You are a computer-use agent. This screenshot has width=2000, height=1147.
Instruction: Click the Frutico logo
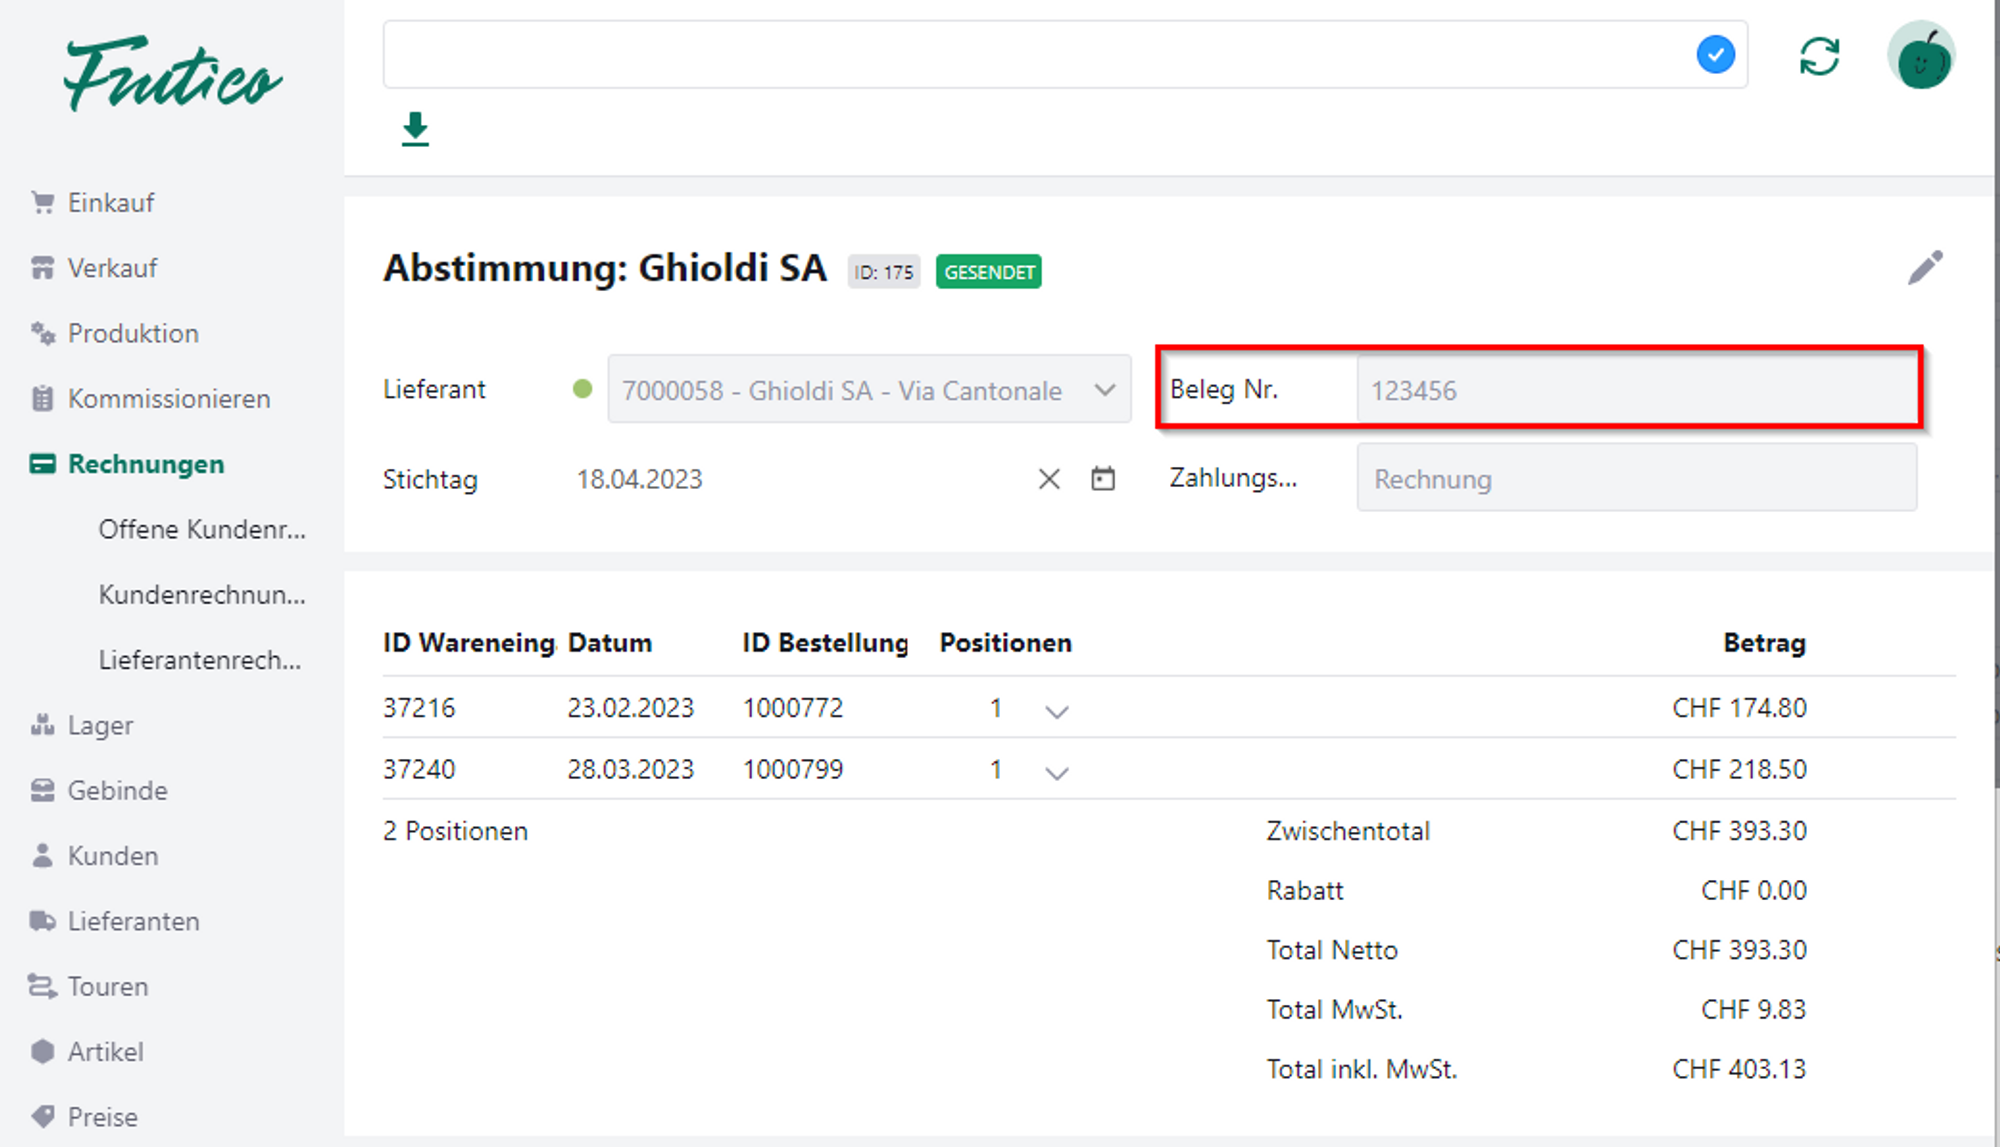[172, 75]
